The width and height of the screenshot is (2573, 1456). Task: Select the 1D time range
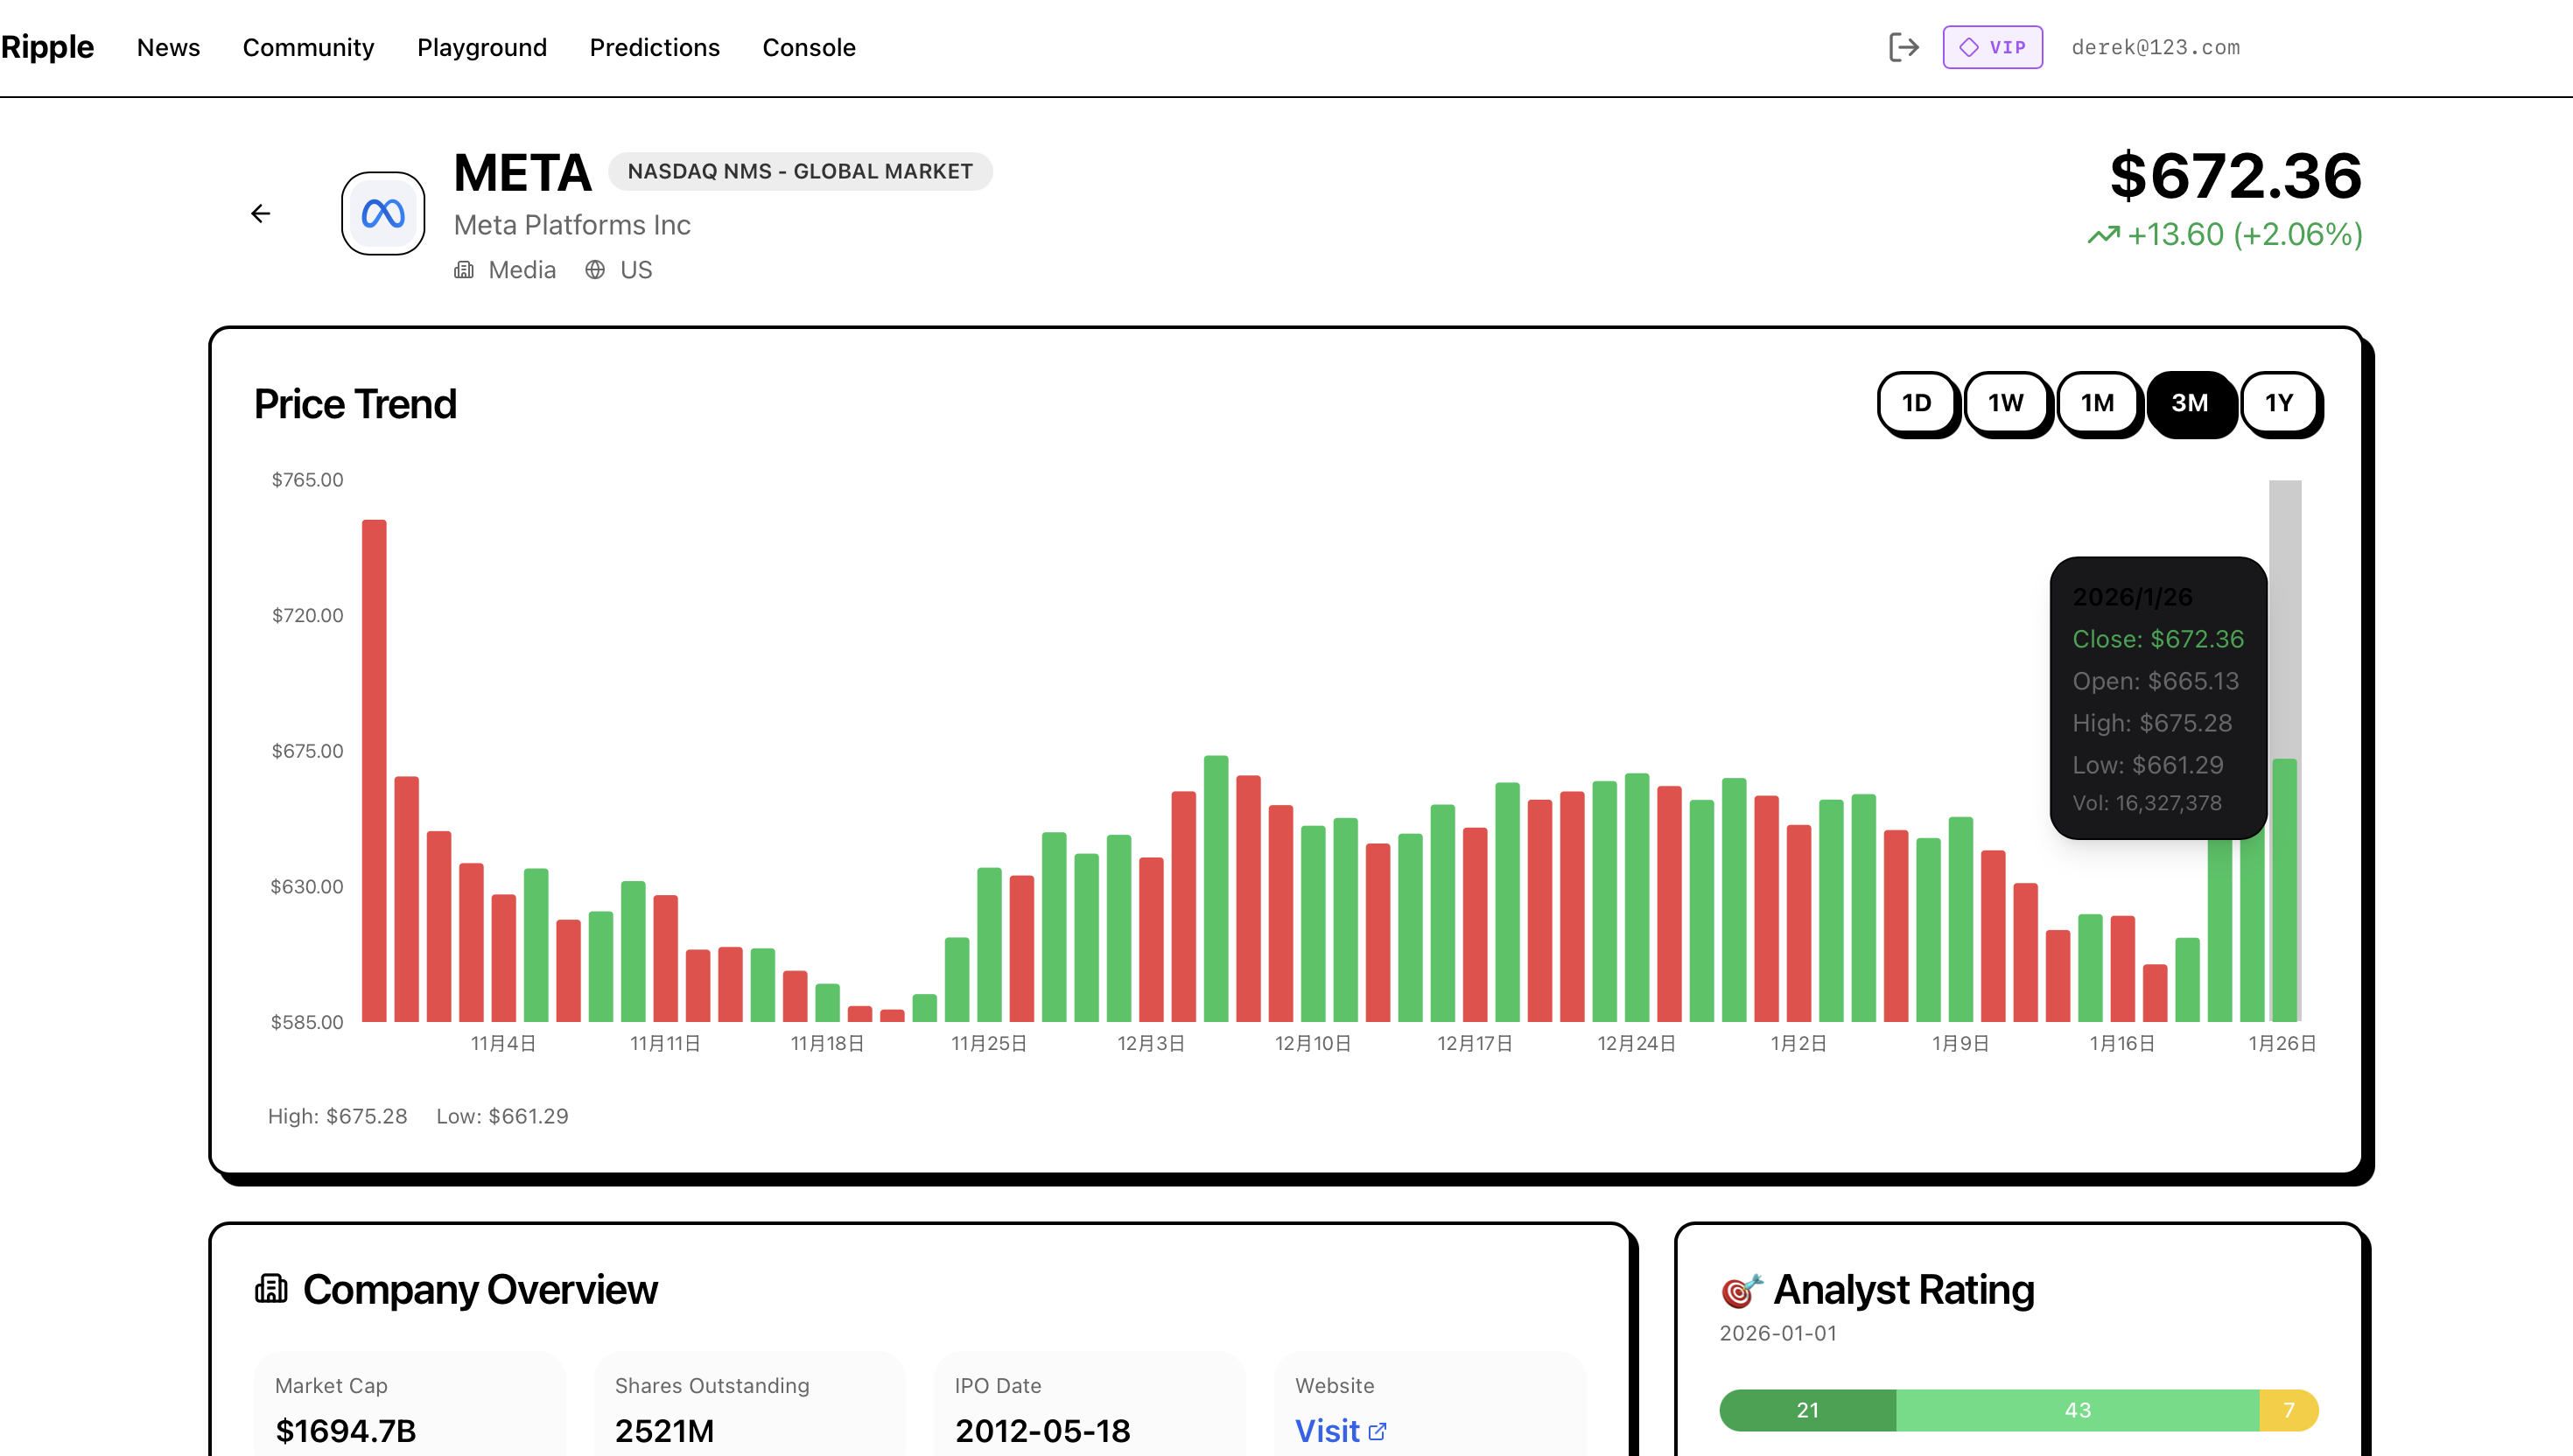1916,403
